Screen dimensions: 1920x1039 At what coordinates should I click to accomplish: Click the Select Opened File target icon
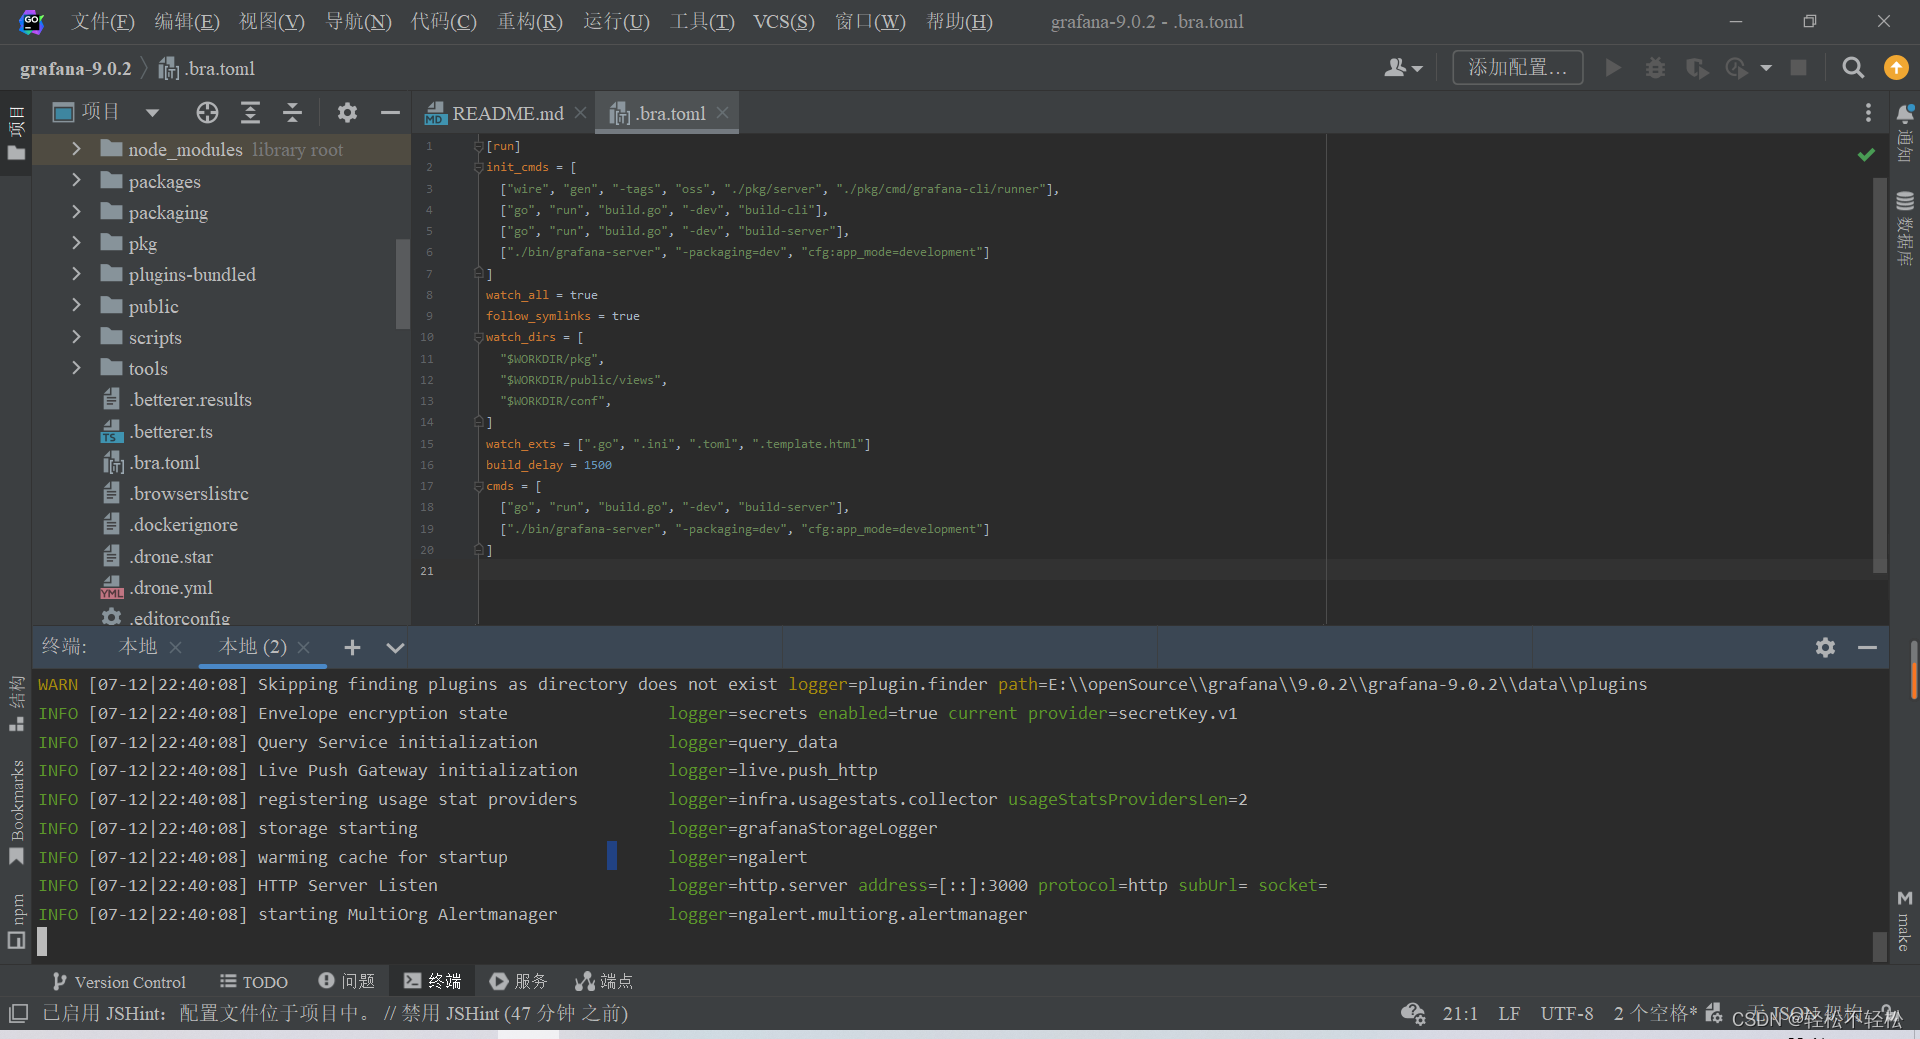(207, 113)
